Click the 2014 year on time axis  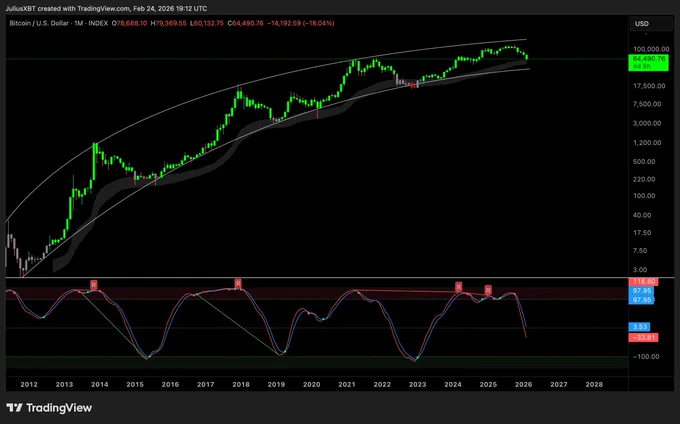click(x=99, y=384)
